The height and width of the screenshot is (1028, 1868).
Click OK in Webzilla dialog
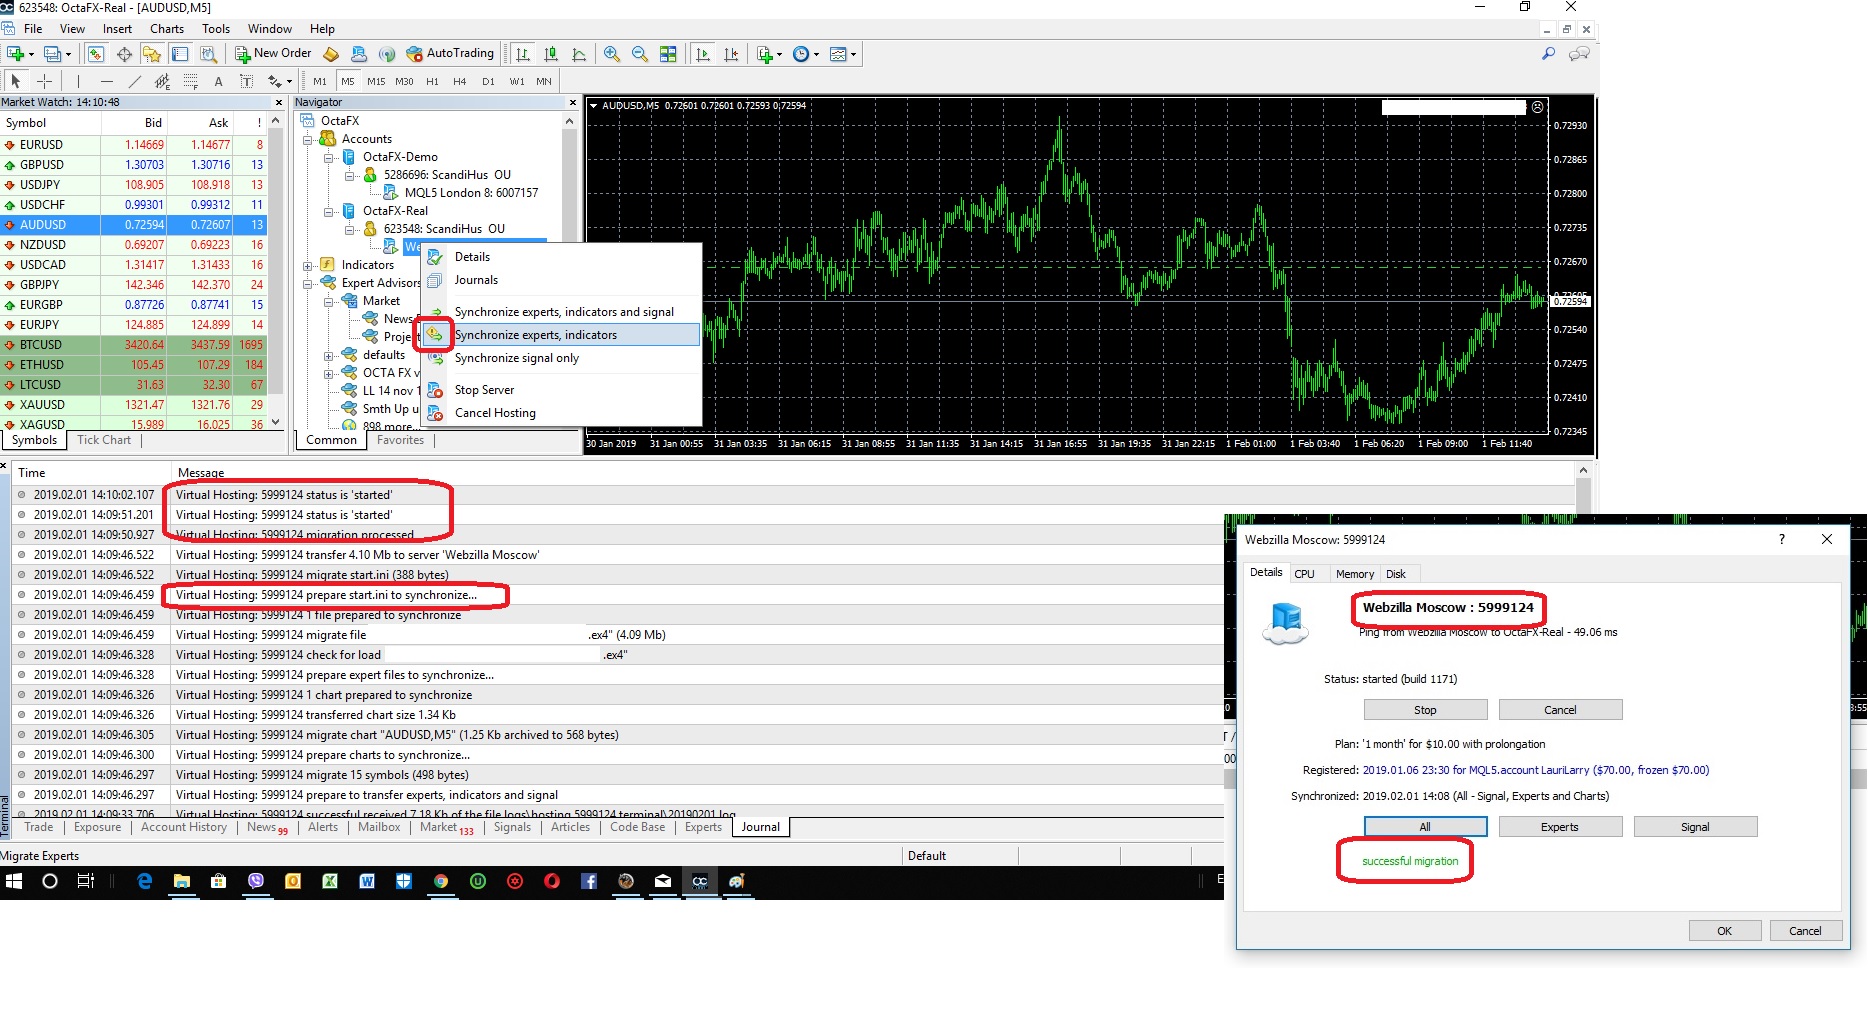(x=1724, y=931)
